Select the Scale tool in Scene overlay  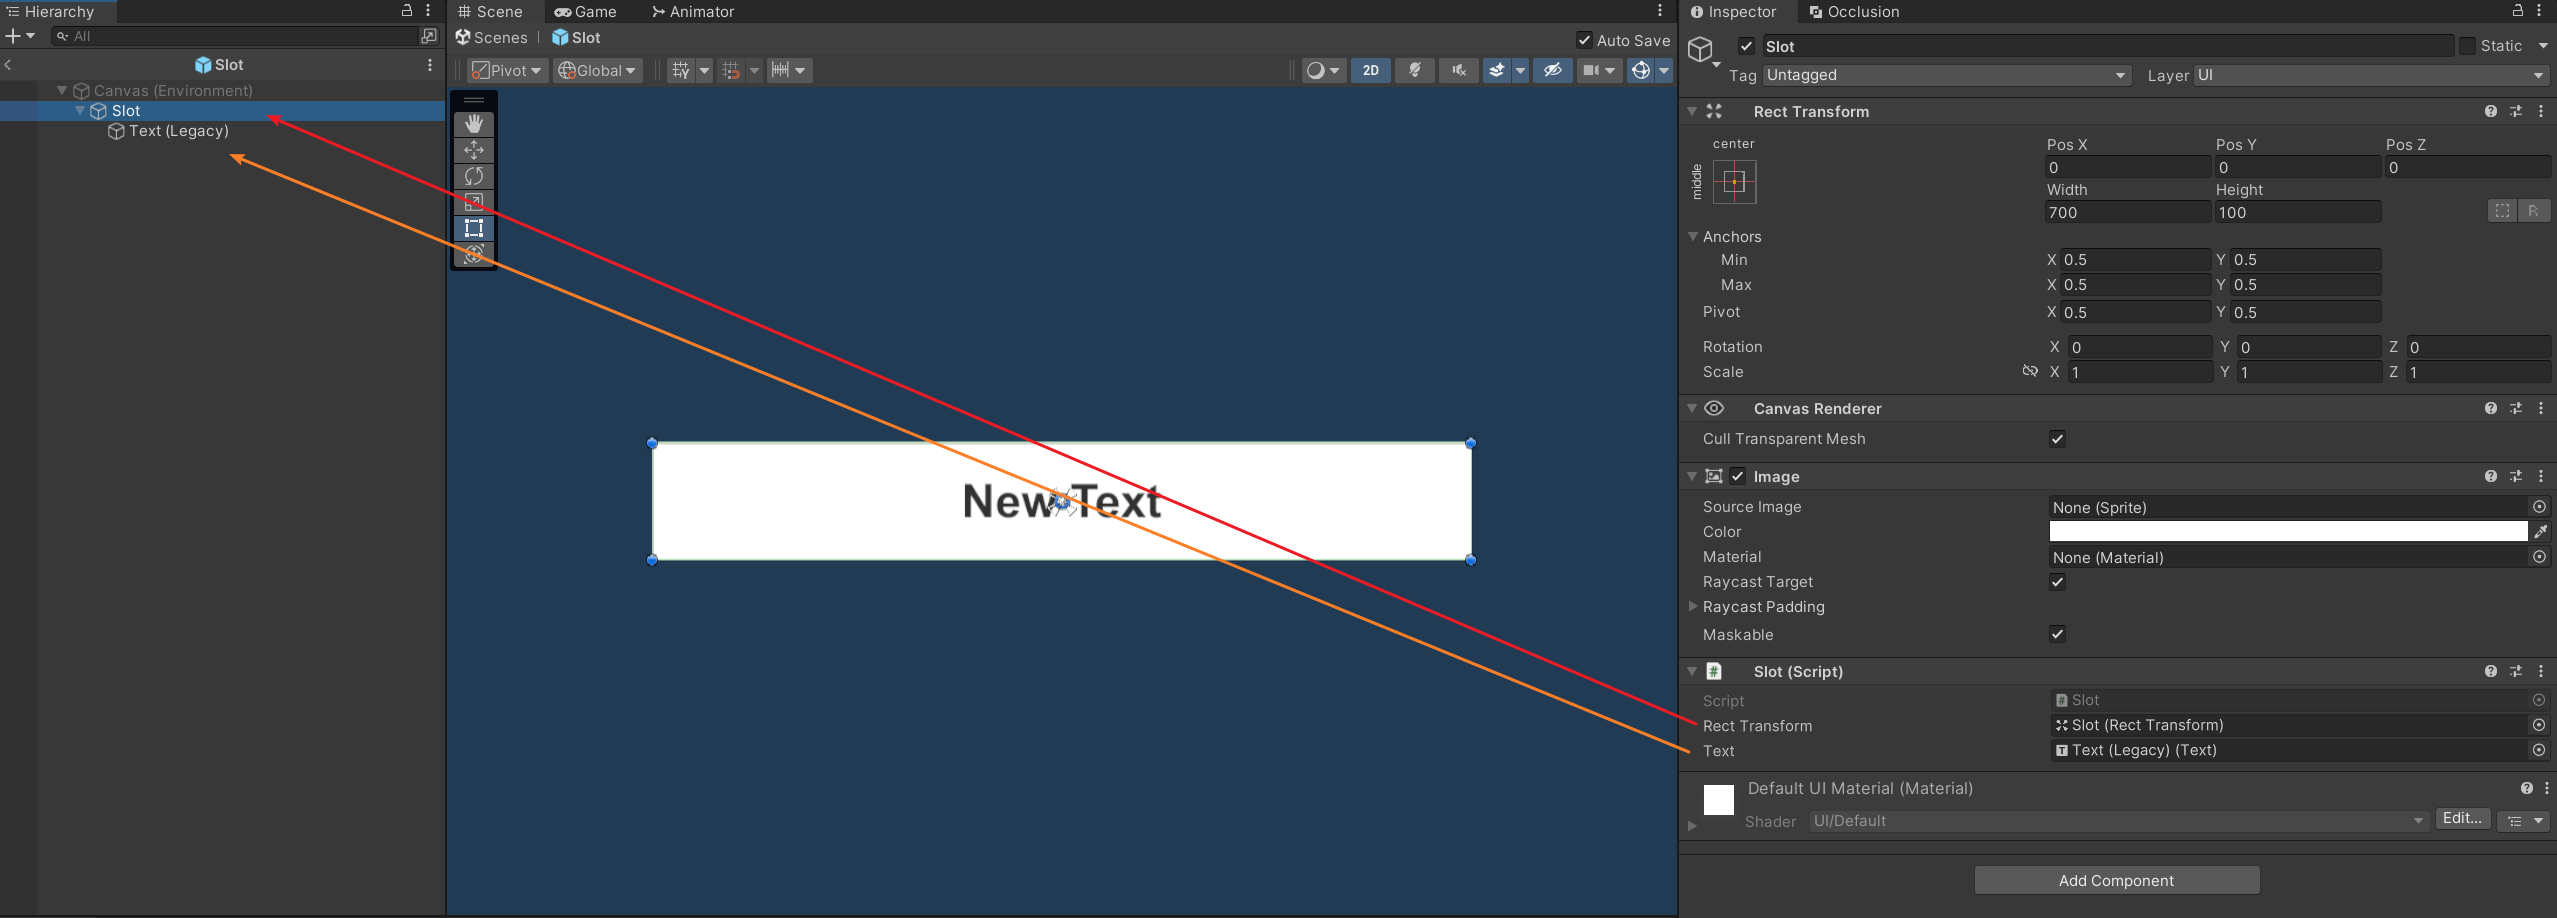tap(474, 202)
